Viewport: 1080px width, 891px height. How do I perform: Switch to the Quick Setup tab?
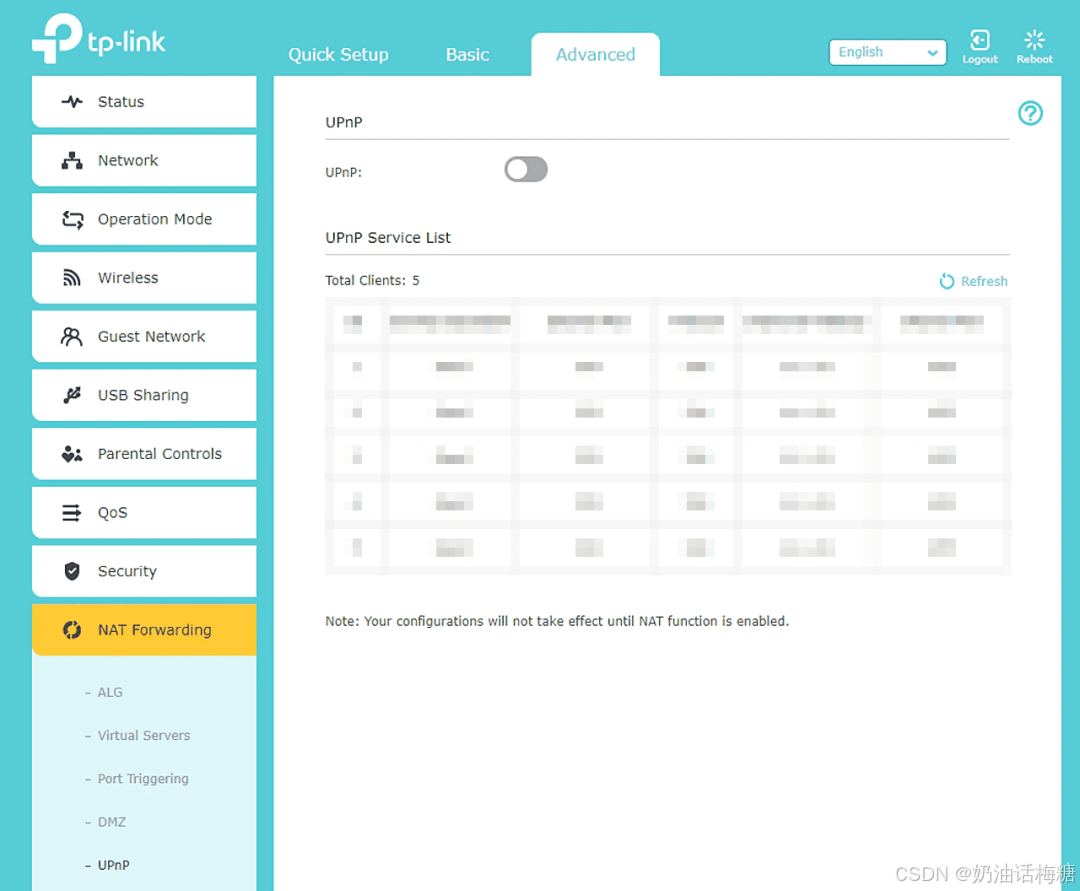click(338, 54)
